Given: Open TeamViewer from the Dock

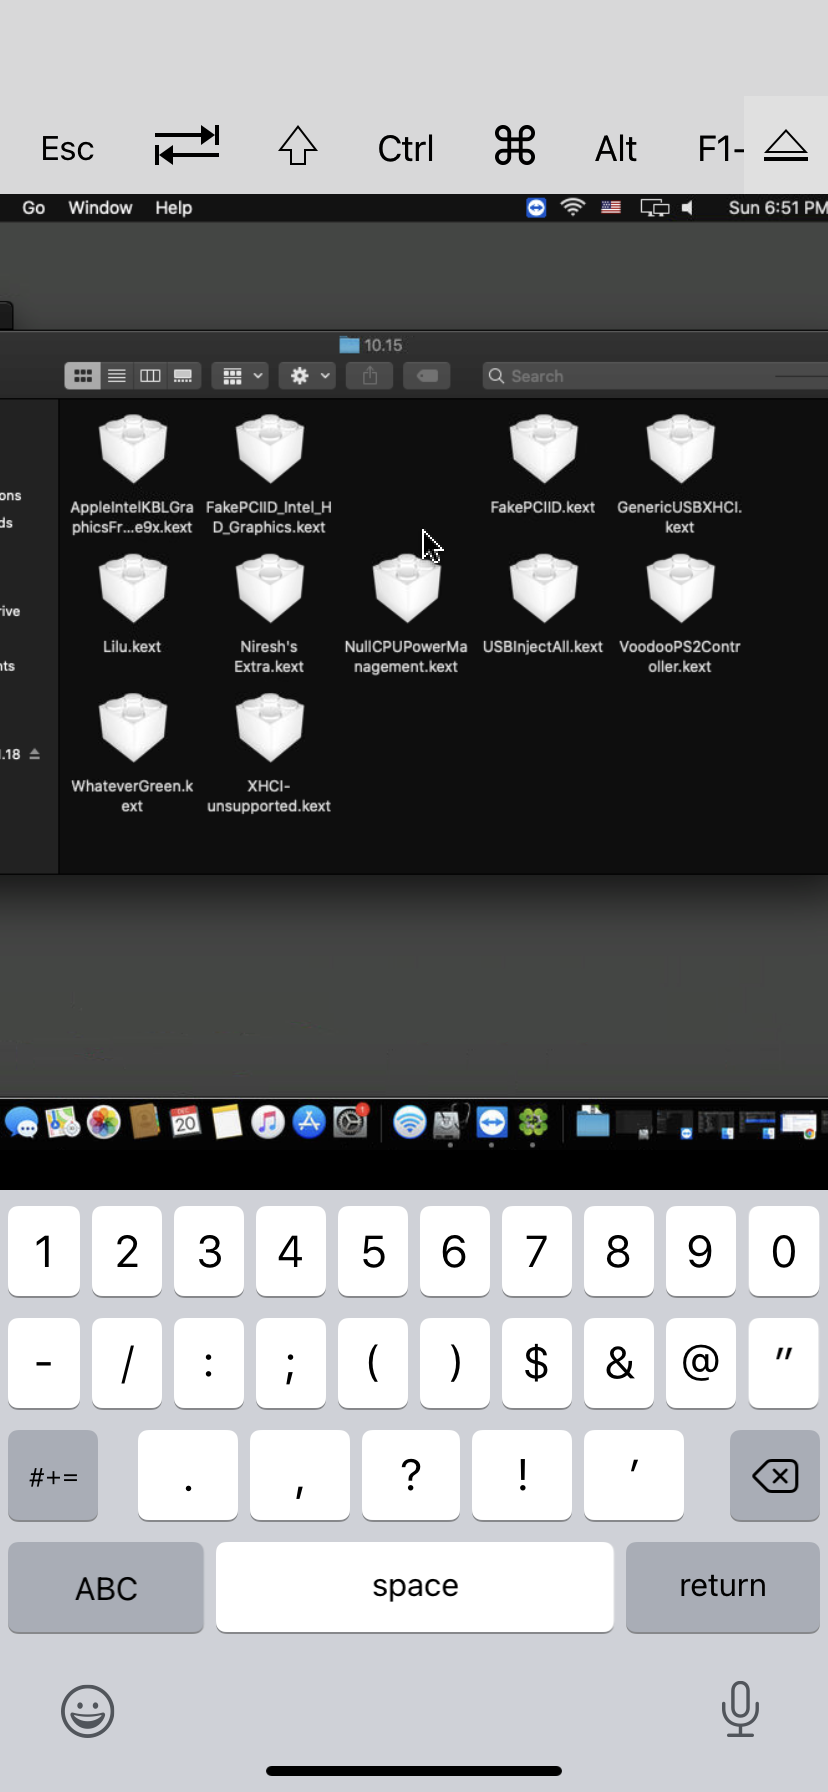Looking at the screenshot, I should [491, 1123].
